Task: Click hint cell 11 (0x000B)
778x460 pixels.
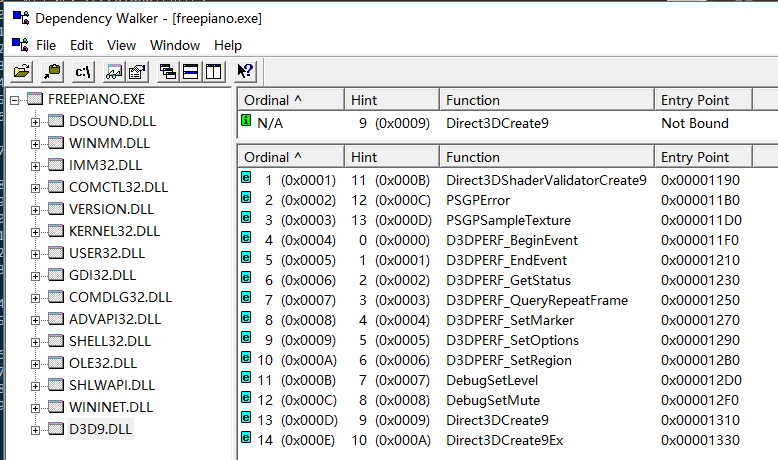Action: 390,180
